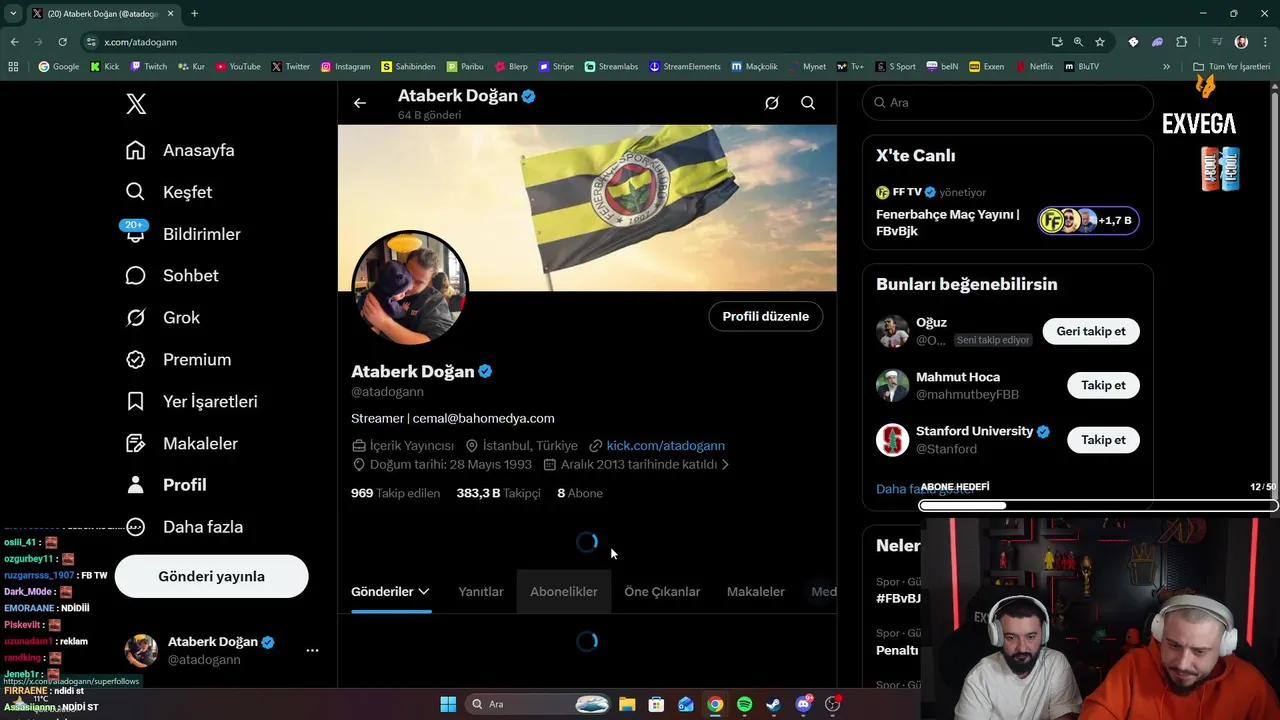The width and height of the screenshot is (1280, 720).
Task: Click Gönderi yayınla post button
Action: tap(212, 576)
